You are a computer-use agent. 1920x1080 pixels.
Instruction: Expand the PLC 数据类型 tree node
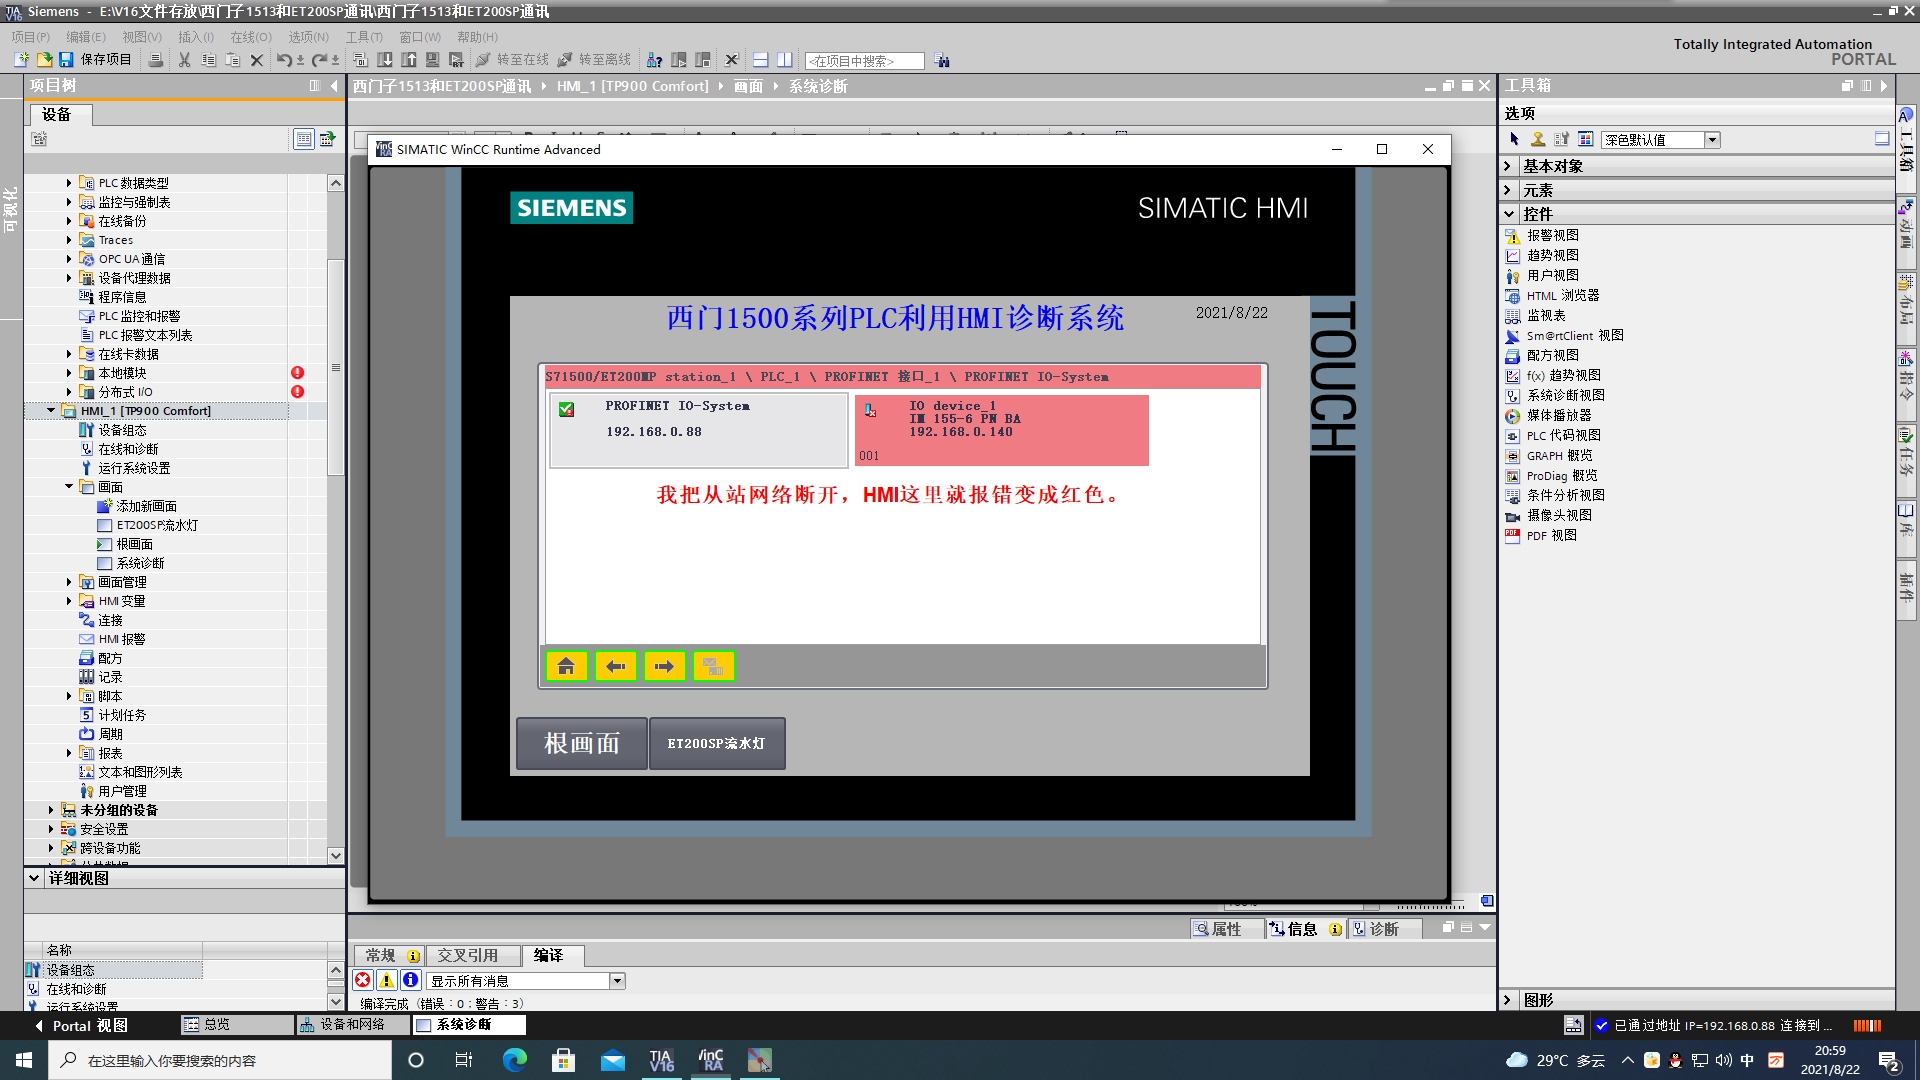click(69, 183)
